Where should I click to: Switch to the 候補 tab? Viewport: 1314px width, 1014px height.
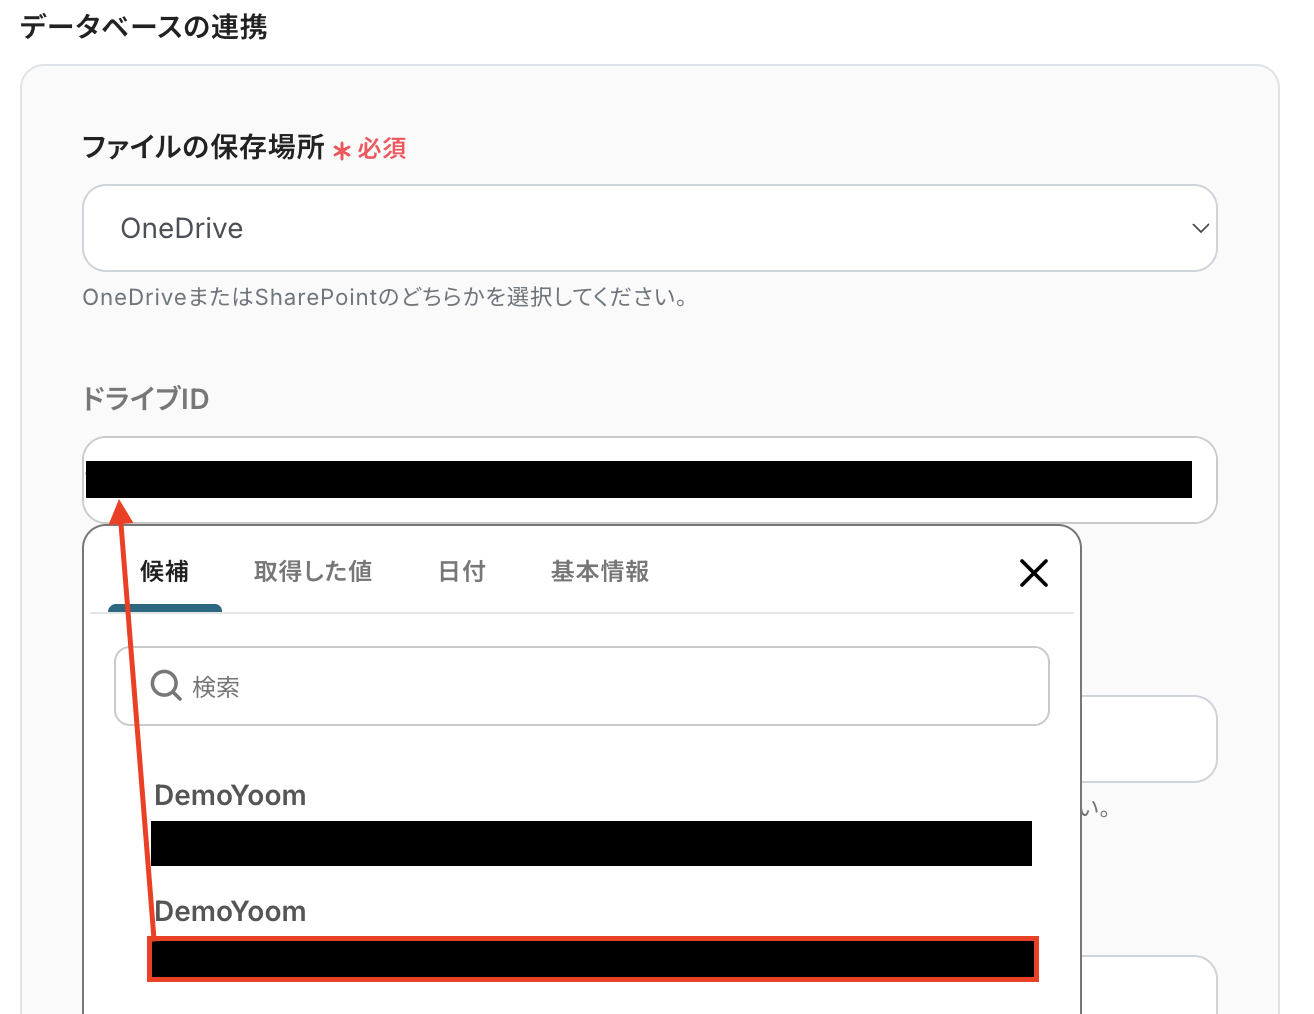coord(165,571)
